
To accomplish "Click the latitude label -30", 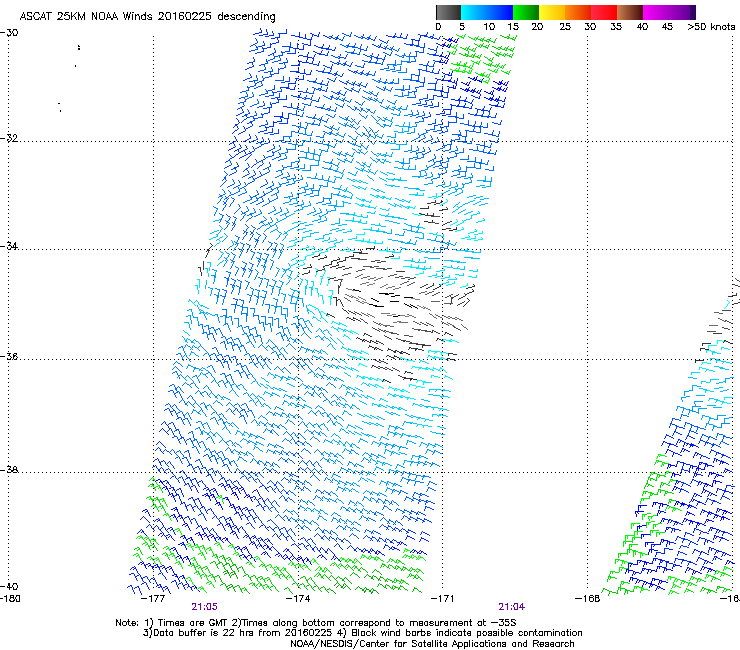I will click(x=9, y=33).
